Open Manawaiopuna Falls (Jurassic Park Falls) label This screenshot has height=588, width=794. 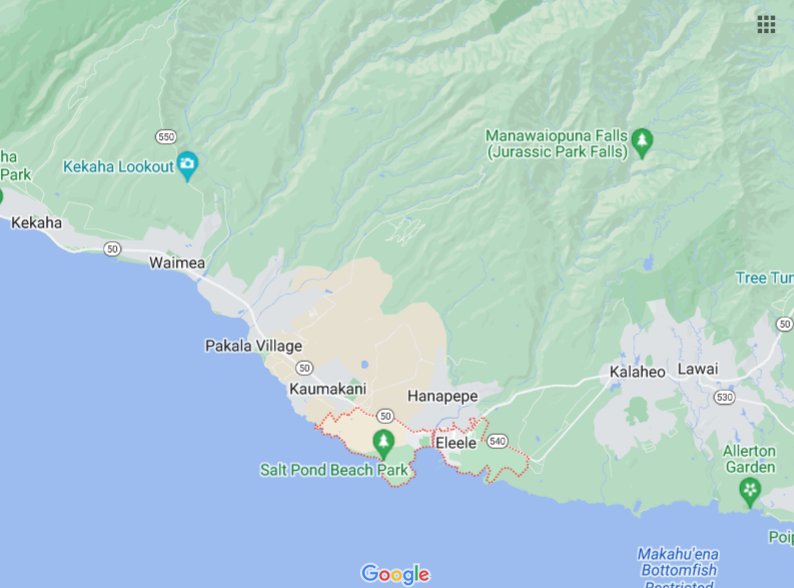(x=557, y=143)
